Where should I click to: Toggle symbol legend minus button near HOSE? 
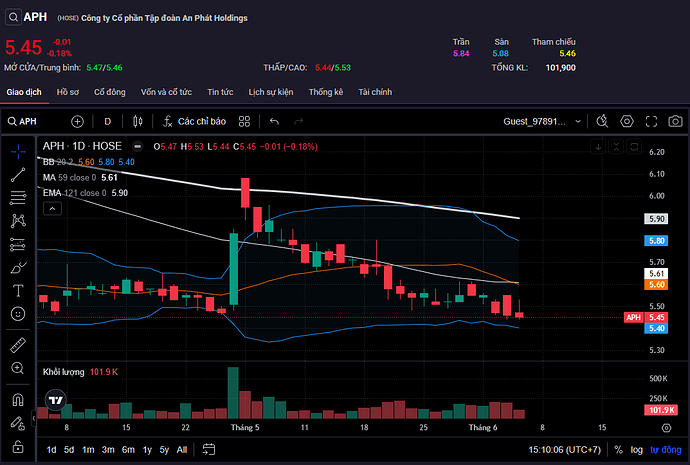138,146
